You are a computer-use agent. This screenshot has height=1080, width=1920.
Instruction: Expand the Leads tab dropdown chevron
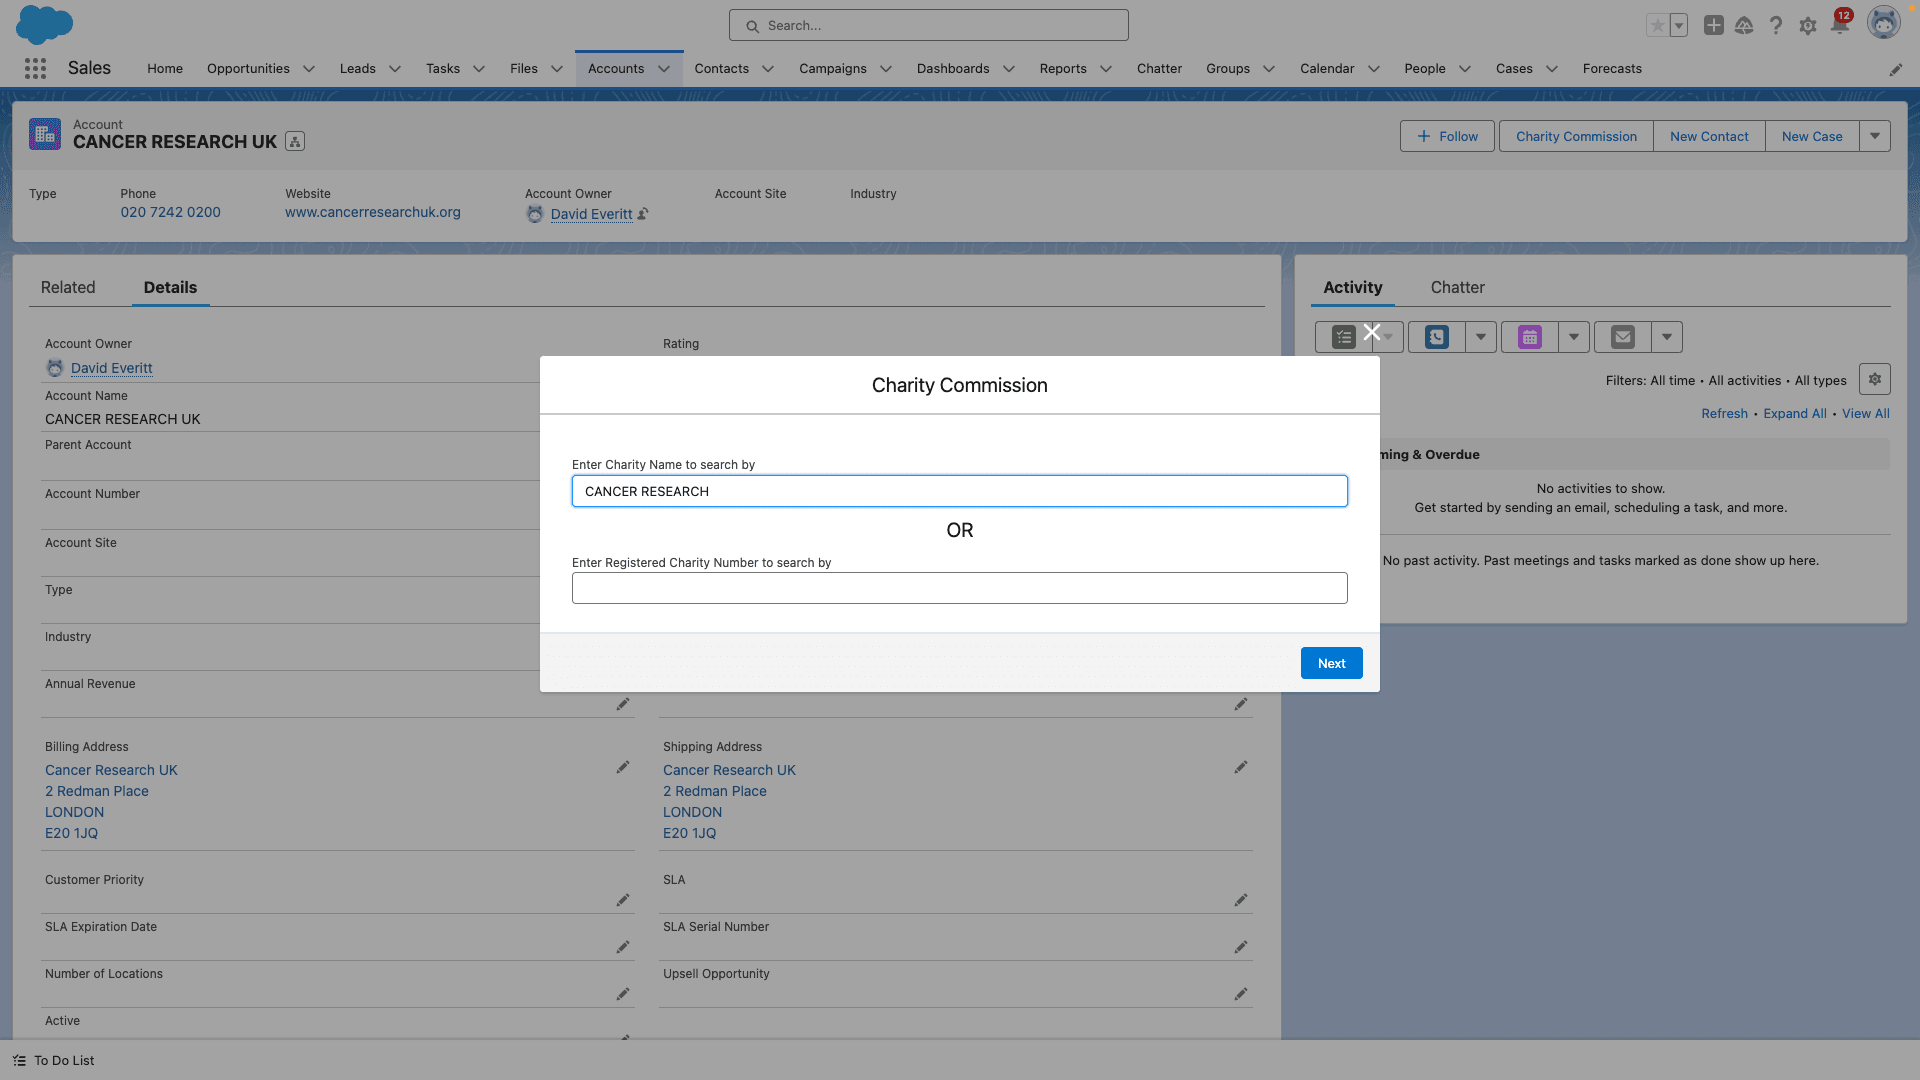pos(395,69)
